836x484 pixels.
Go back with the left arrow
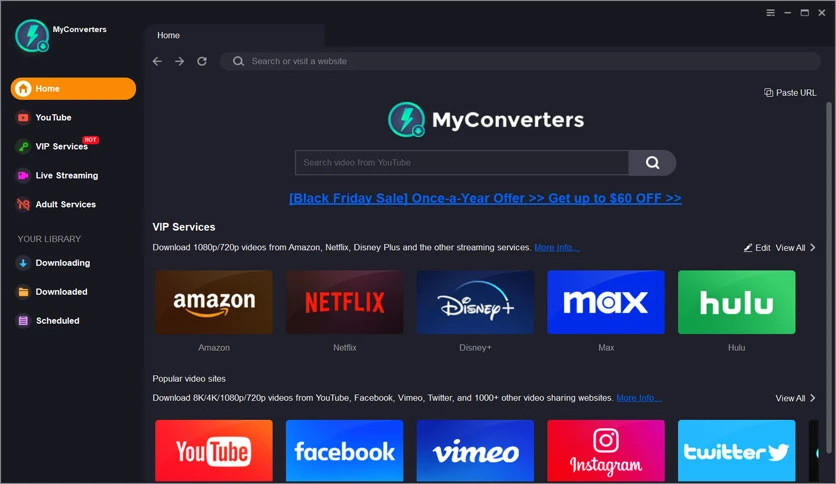(x=157, y=61)
